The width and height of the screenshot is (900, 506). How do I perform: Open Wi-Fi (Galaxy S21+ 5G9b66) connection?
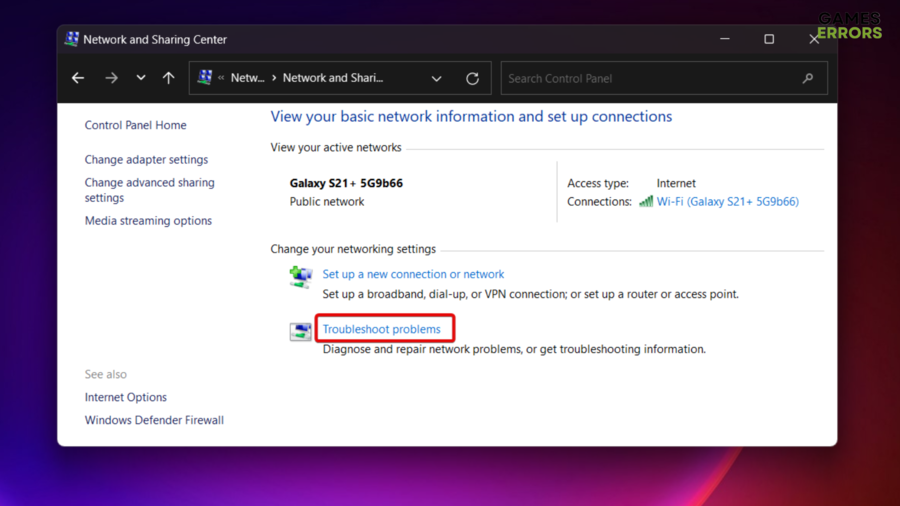727,201
